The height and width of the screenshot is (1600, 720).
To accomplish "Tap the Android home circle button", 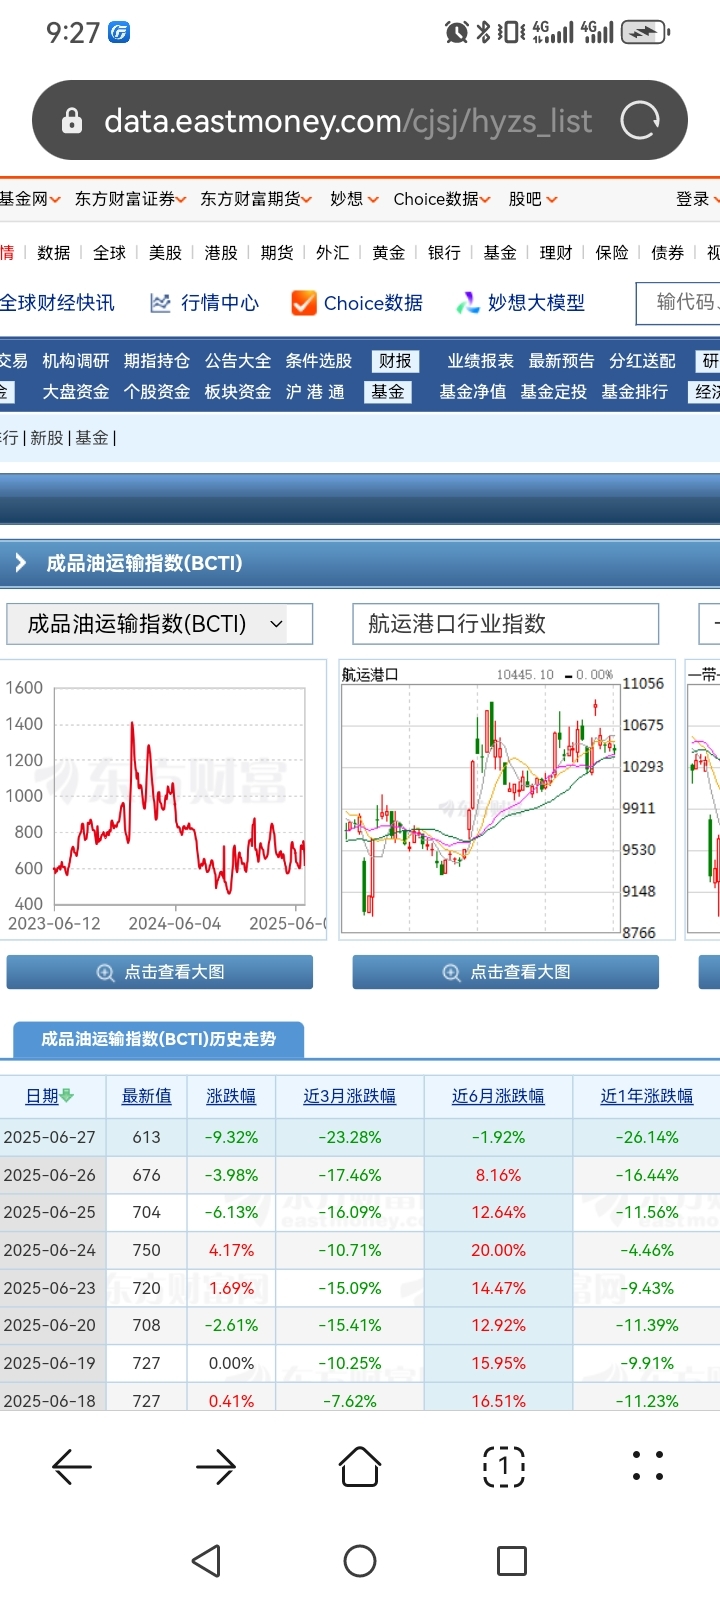I will (x=360, y=1561).
